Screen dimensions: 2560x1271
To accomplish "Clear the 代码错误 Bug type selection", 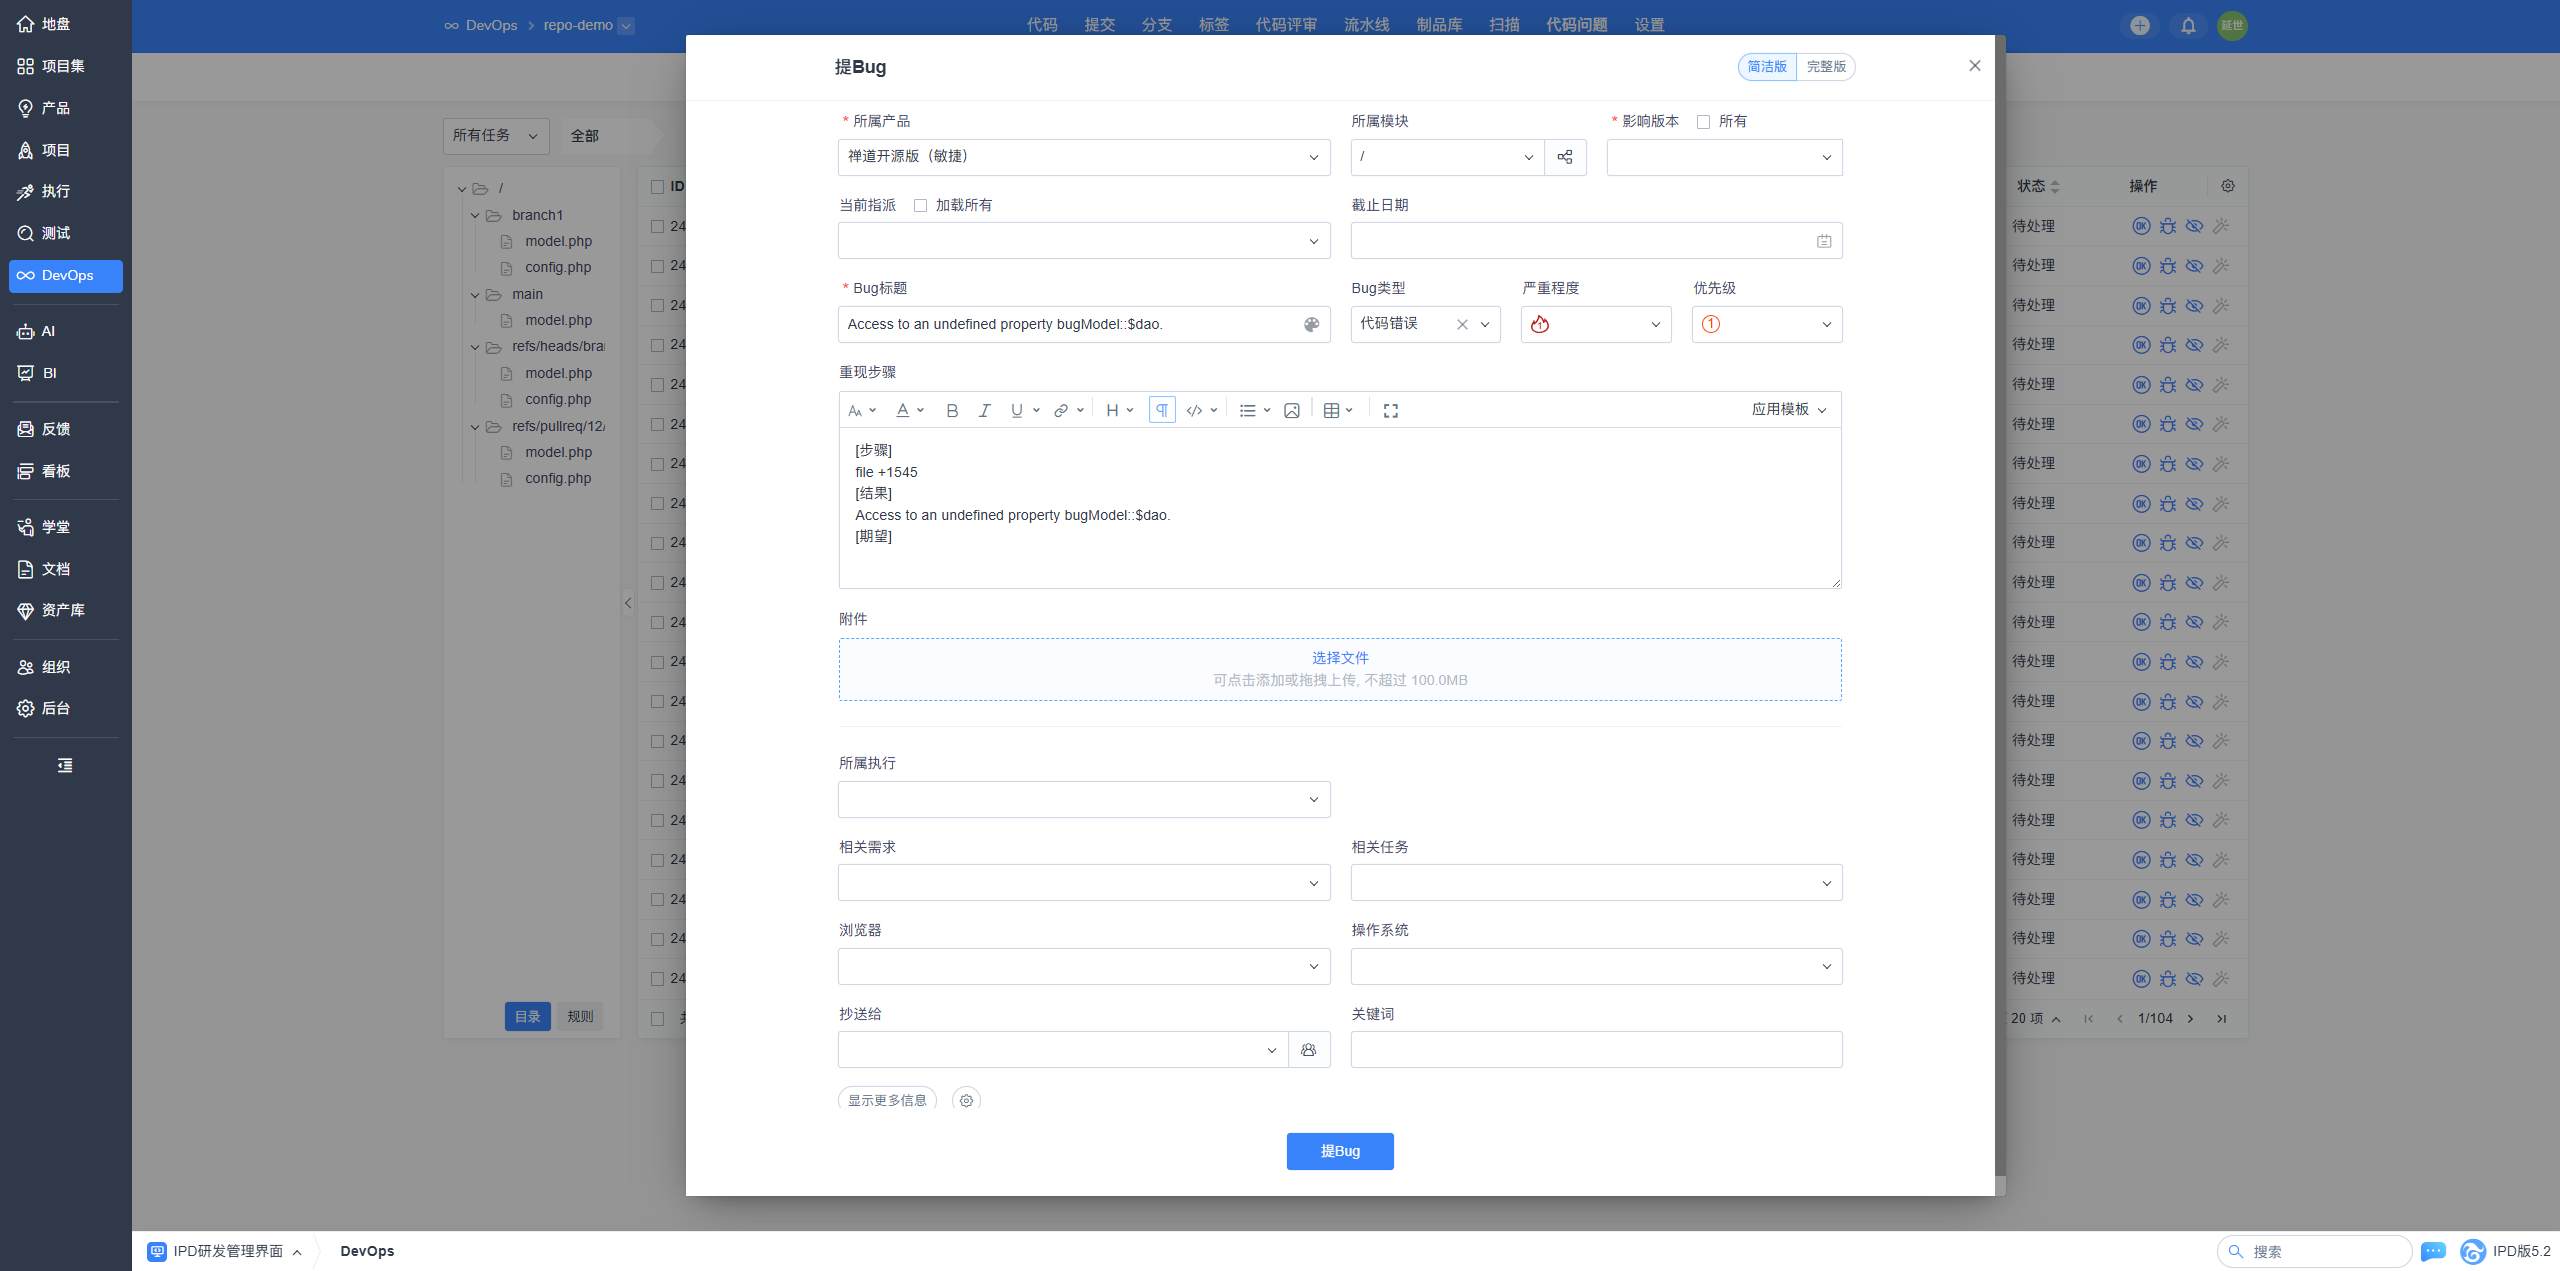I will [1462, 324].
